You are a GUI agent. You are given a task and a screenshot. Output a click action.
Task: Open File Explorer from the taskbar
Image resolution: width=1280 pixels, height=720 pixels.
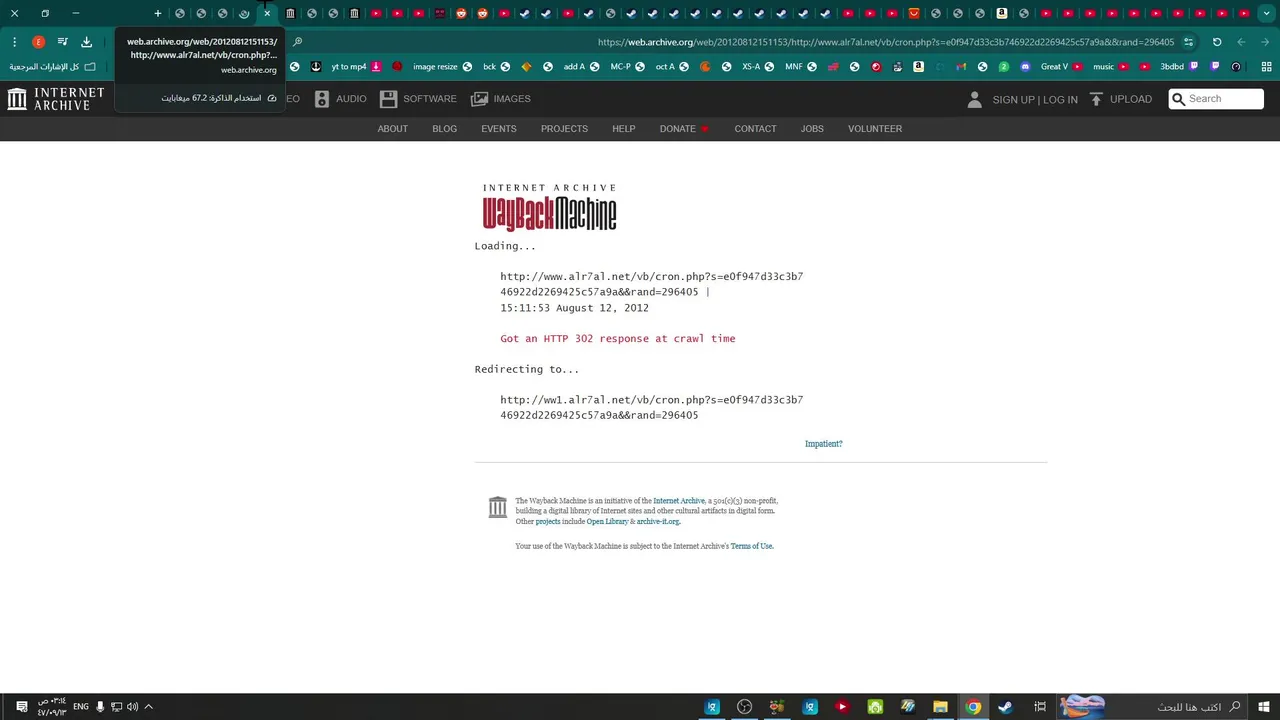(x=940, y=707)
